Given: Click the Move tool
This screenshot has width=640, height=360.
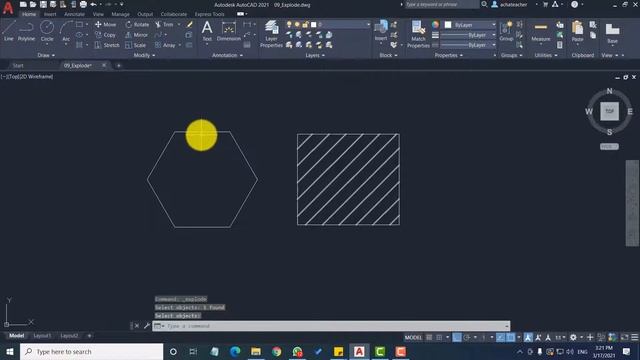Looking at the screenshot, I should pyautogui.click(x=105, y=24).
